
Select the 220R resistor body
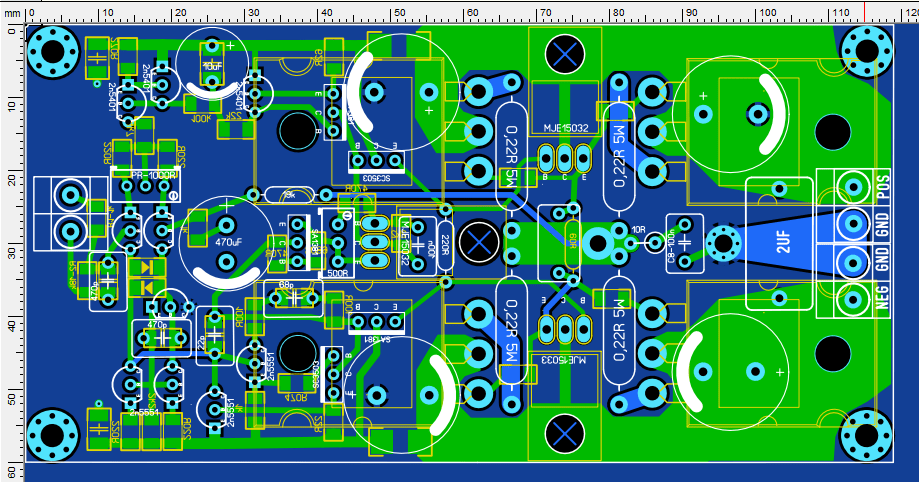(x=445, y=245)
